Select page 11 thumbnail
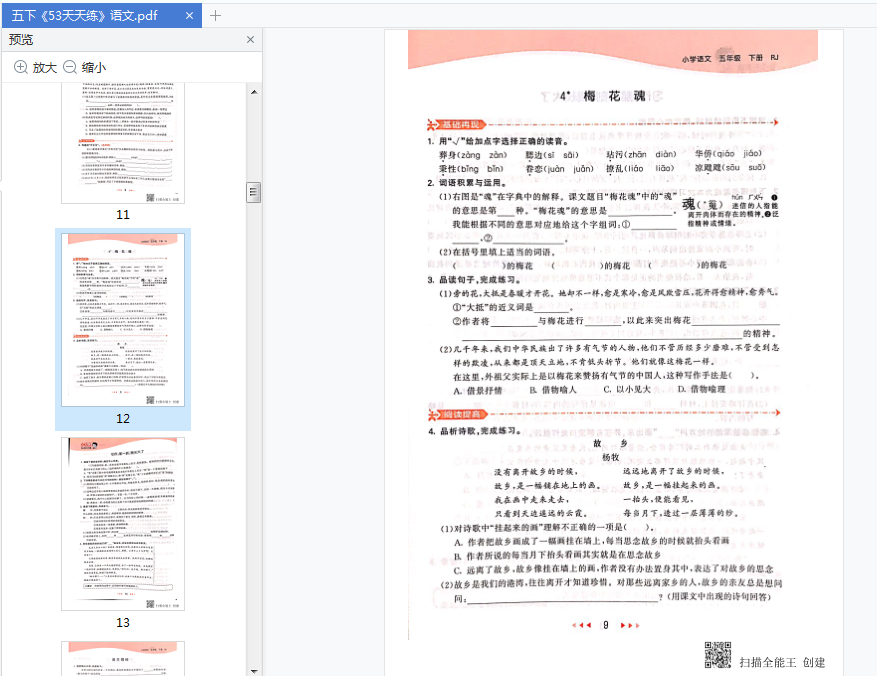This screenshot has width=877, height=676. click(123, 143)
